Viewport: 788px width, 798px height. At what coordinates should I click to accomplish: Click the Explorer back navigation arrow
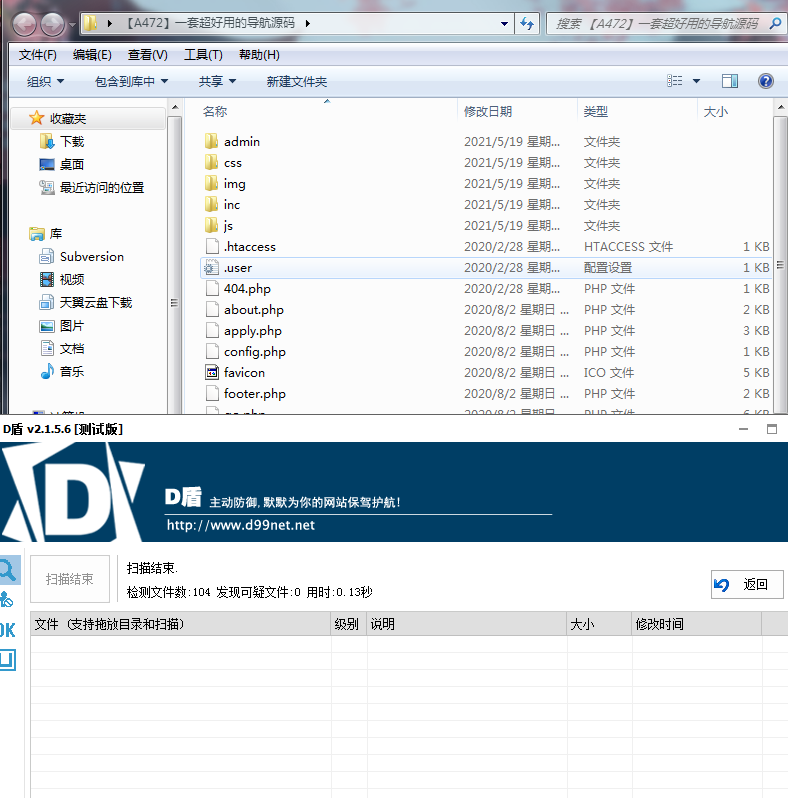pyautogui.click(x=26, y=24)
